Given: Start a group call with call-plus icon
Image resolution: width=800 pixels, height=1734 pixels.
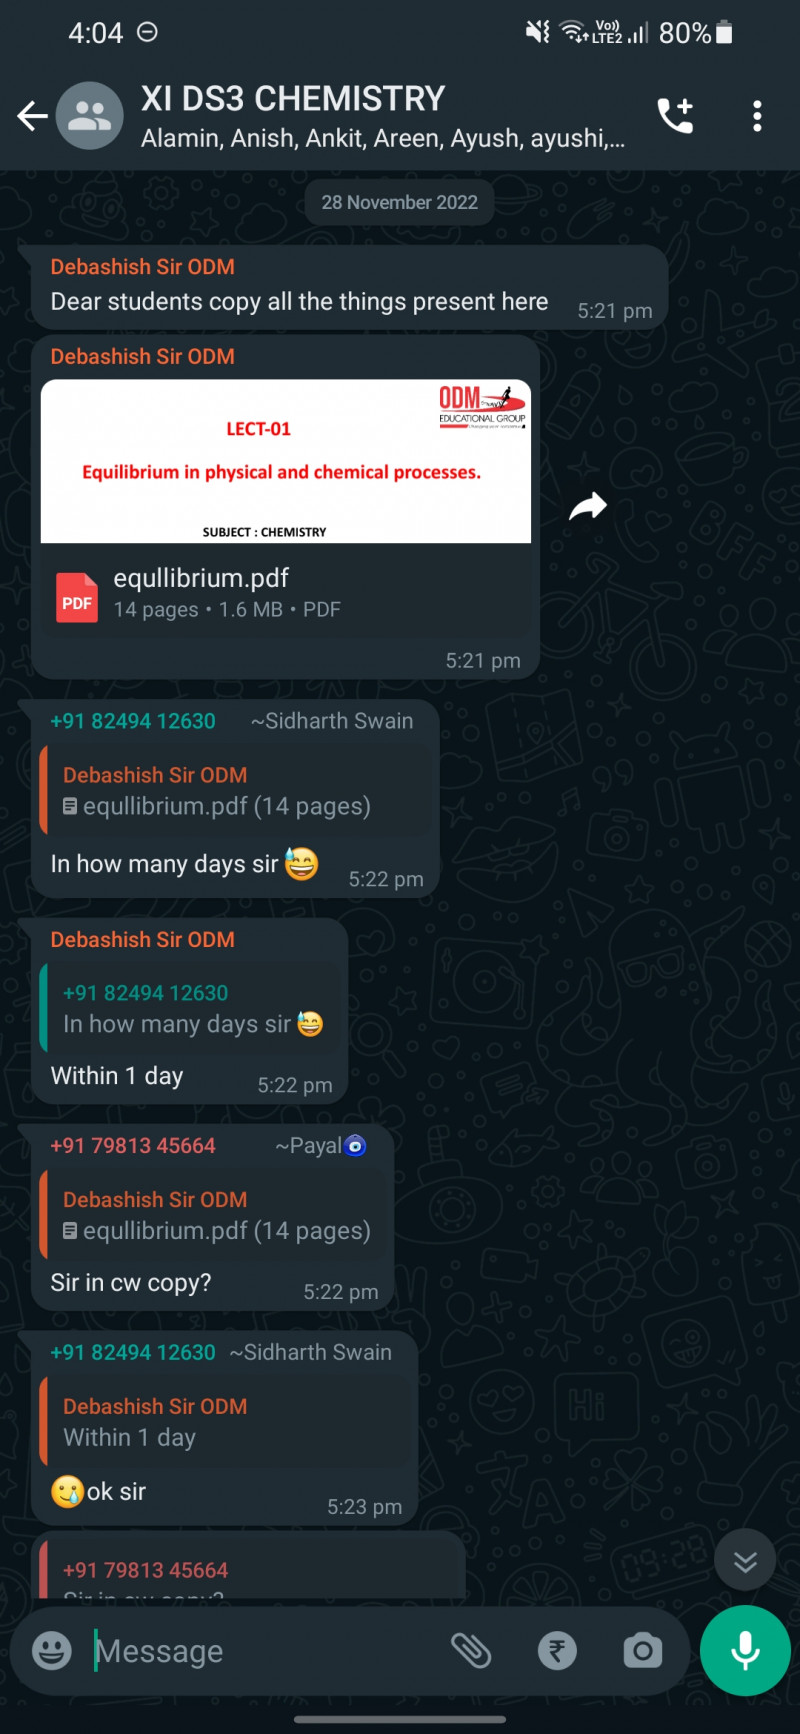Looking at the screenshot, I should (x=676, y=116).
